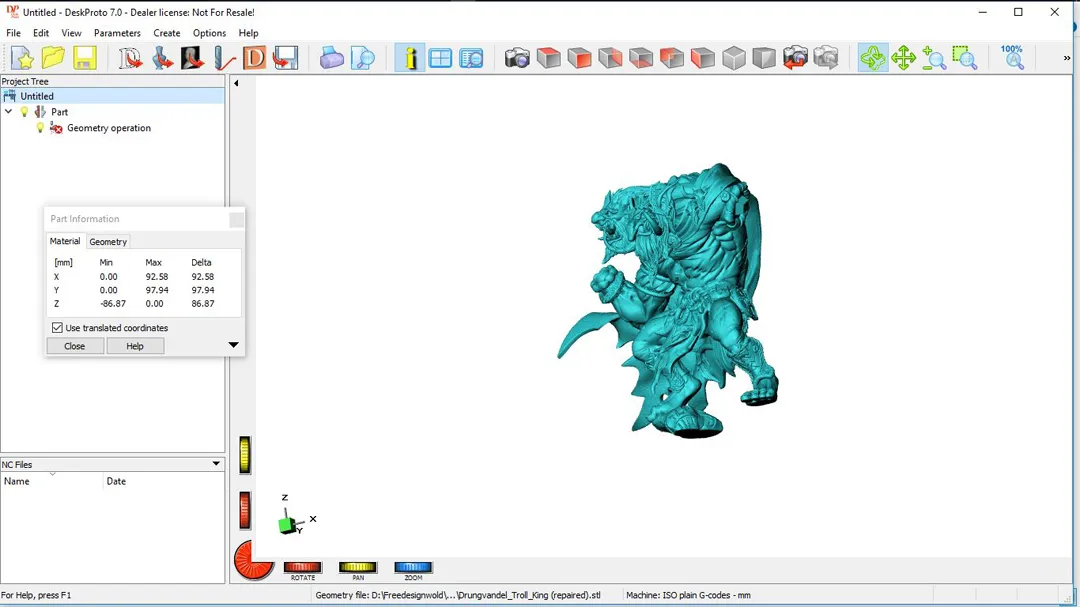Screen dimensions: 1080x607
Task: Uncheck Use translated coordinates checkbox
Action: click(x=57, y=328)
